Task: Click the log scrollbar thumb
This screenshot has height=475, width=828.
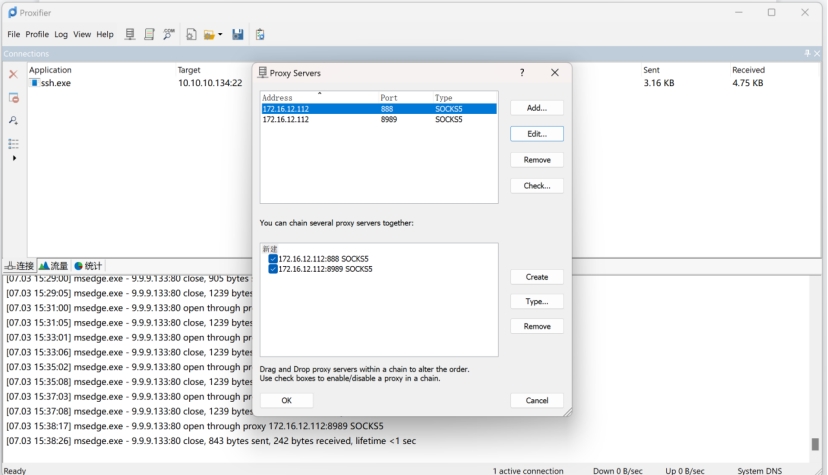Action: pos(815,444)
